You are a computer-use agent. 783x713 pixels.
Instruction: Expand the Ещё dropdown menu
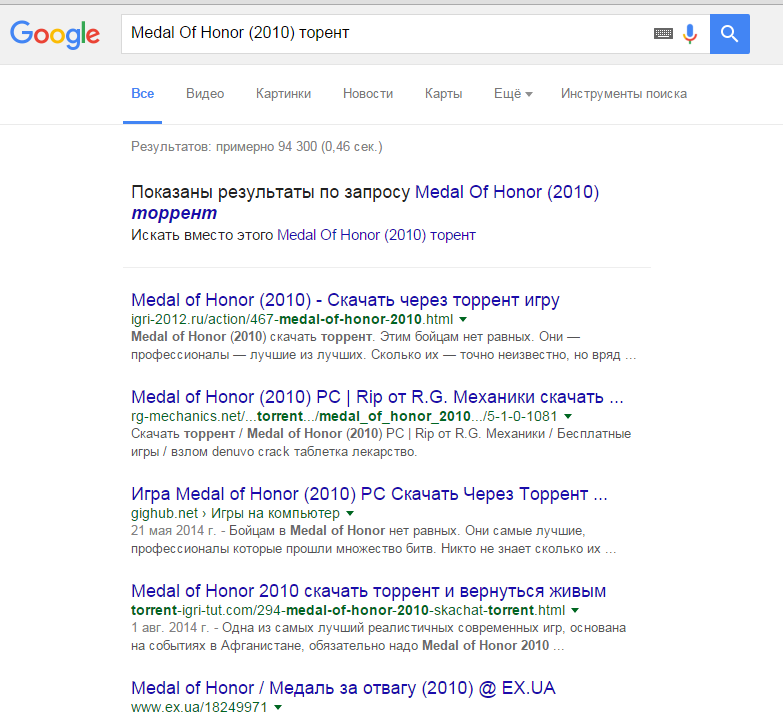point(513,93)
